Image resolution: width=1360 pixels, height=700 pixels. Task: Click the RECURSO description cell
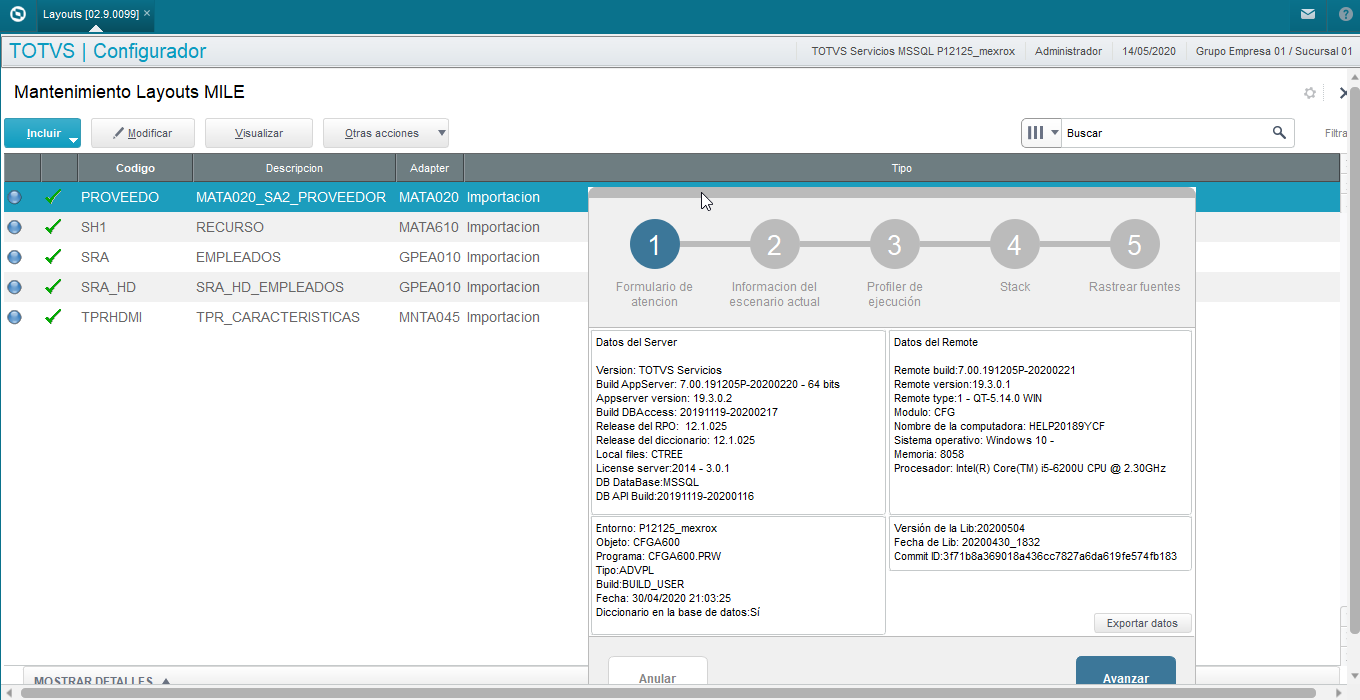[294, 227]
